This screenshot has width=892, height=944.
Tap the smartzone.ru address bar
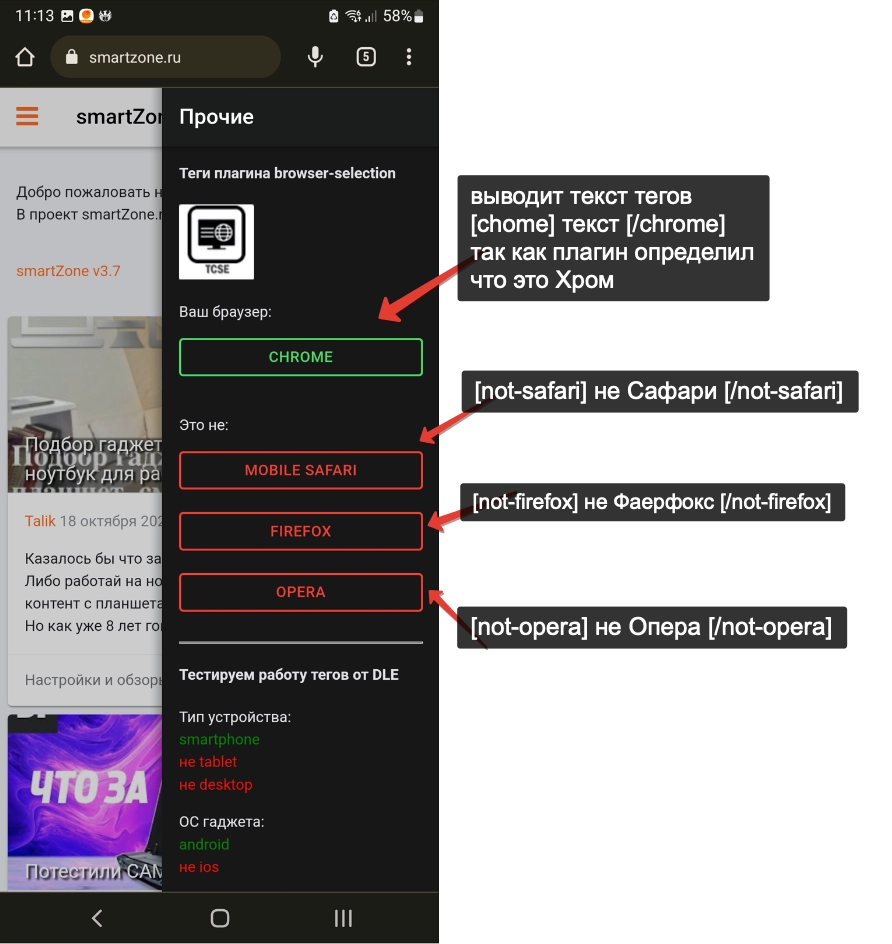click(165, 57)
